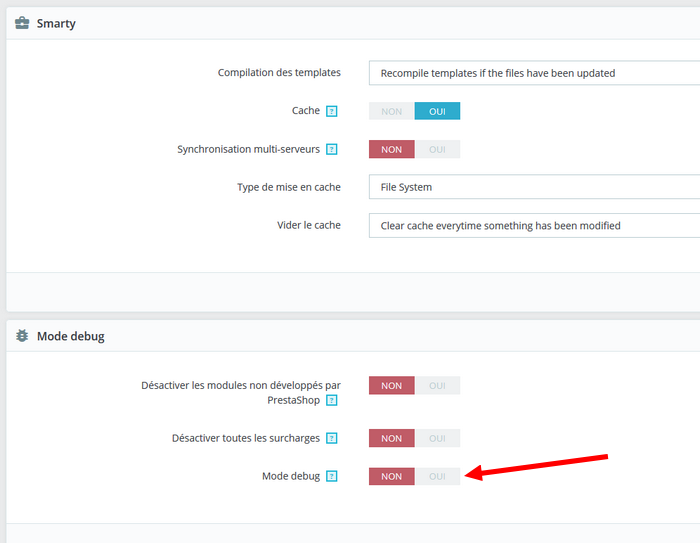
Task: Click help icon beside Désactiver toutes les surcharges
Action: tap(332, 438)
